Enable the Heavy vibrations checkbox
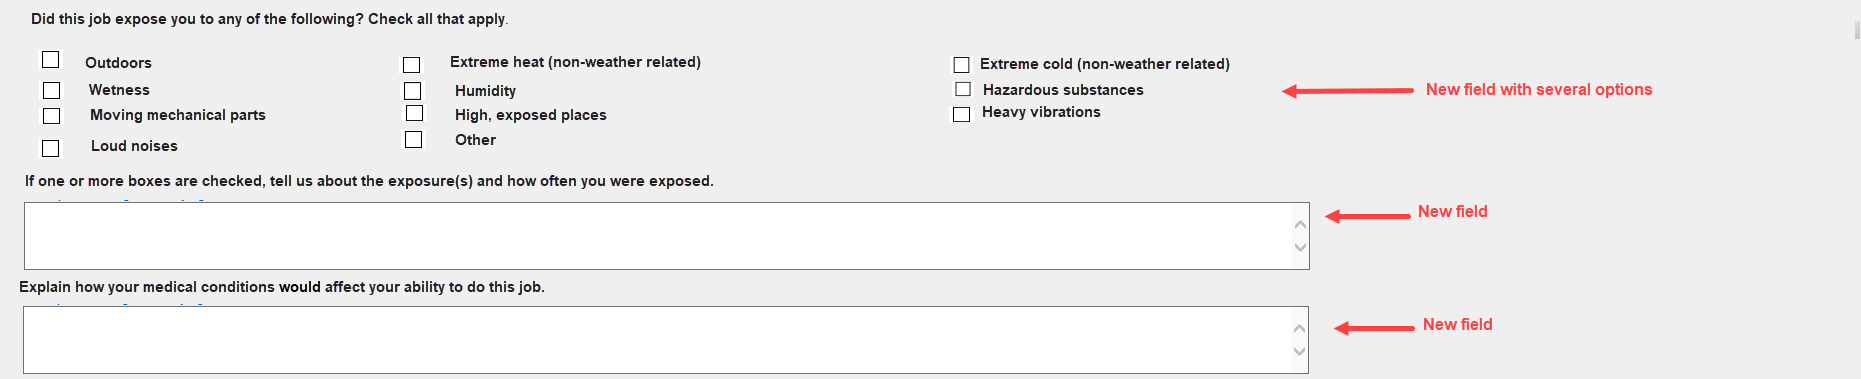 961,114
